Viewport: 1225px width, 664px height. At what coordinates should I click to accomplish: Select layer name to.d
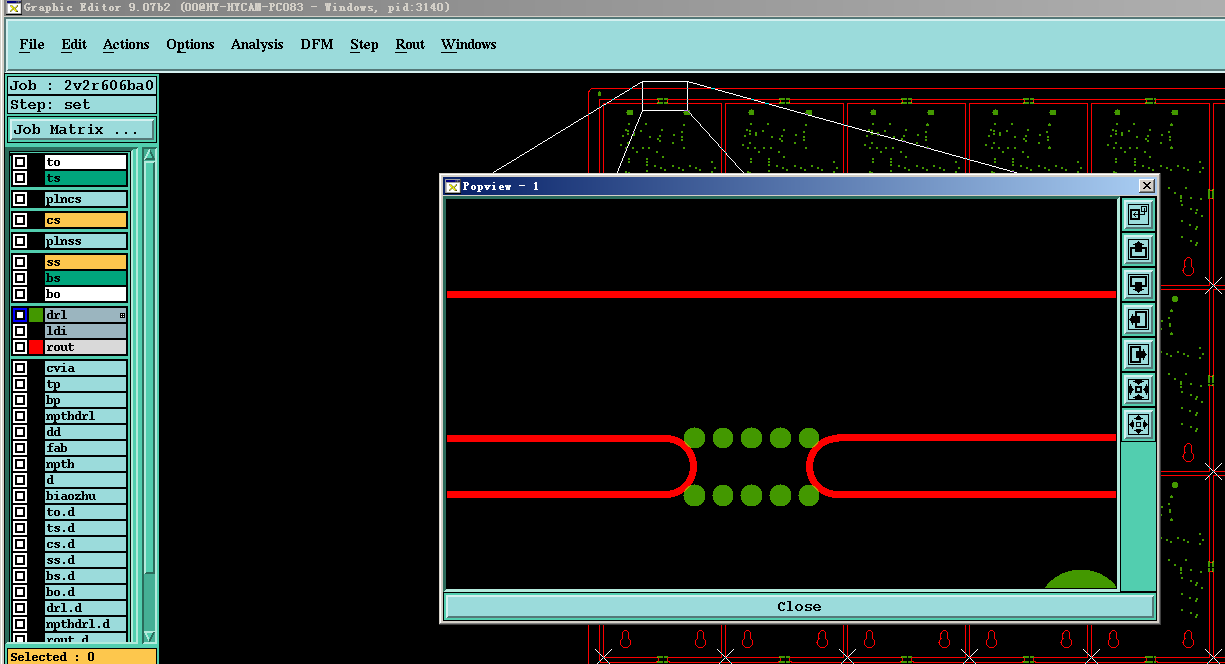tap(86, 512)
